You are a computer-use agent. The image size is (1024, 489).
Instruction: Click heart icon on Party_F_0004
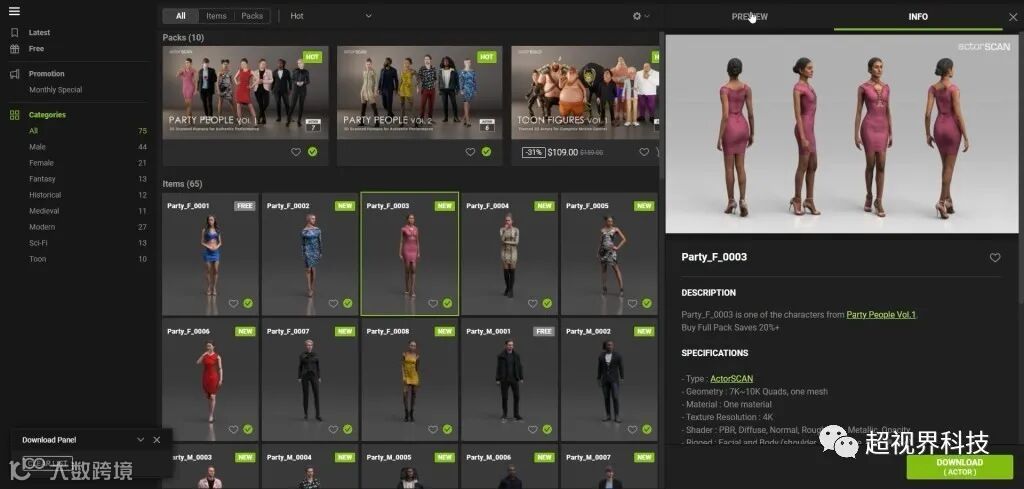tap(532, 304)
